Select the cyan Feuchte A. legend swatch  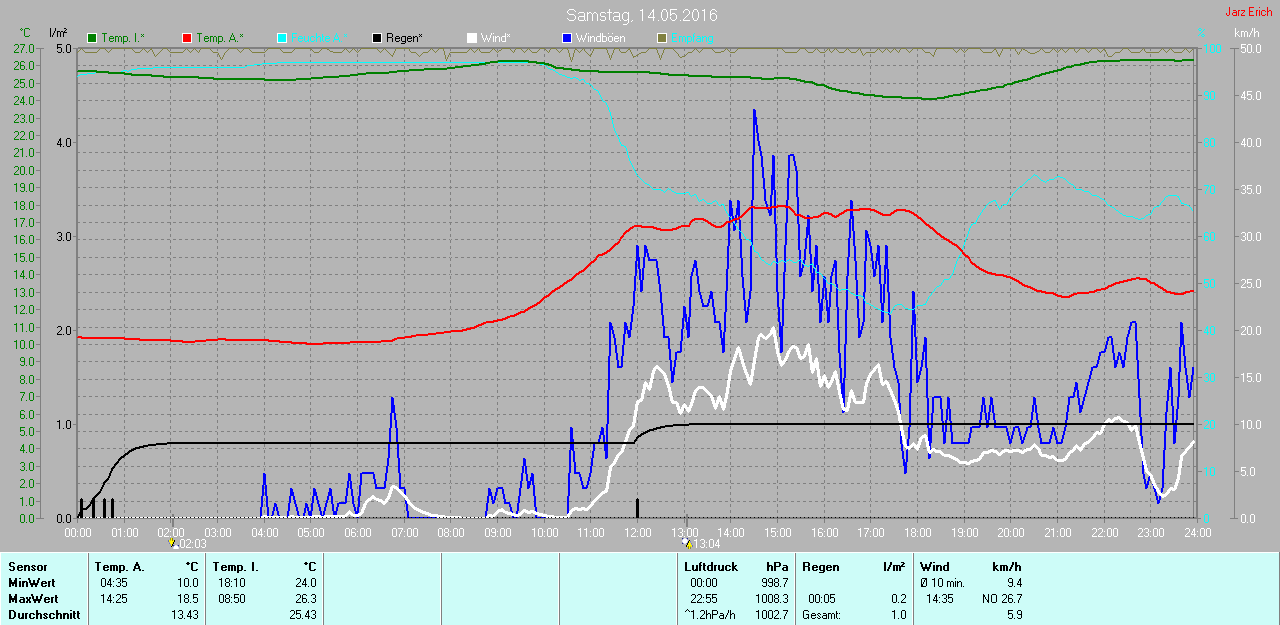tap(281, 38)
